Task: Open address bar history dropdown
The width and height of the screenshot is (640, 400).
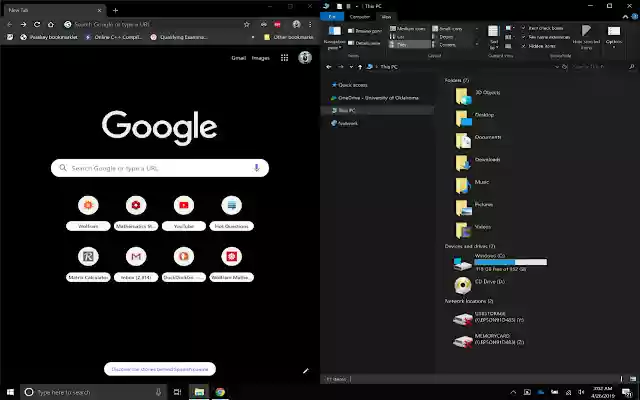Action: (557, 67)
